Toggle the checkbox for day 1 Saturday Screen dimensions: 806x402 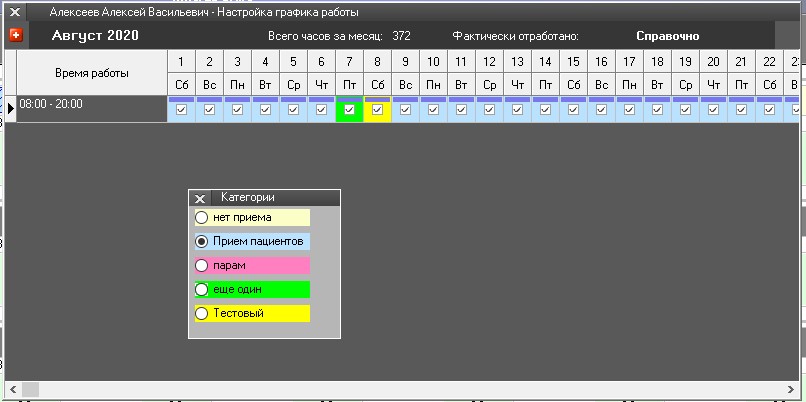(x=181, y=110)
